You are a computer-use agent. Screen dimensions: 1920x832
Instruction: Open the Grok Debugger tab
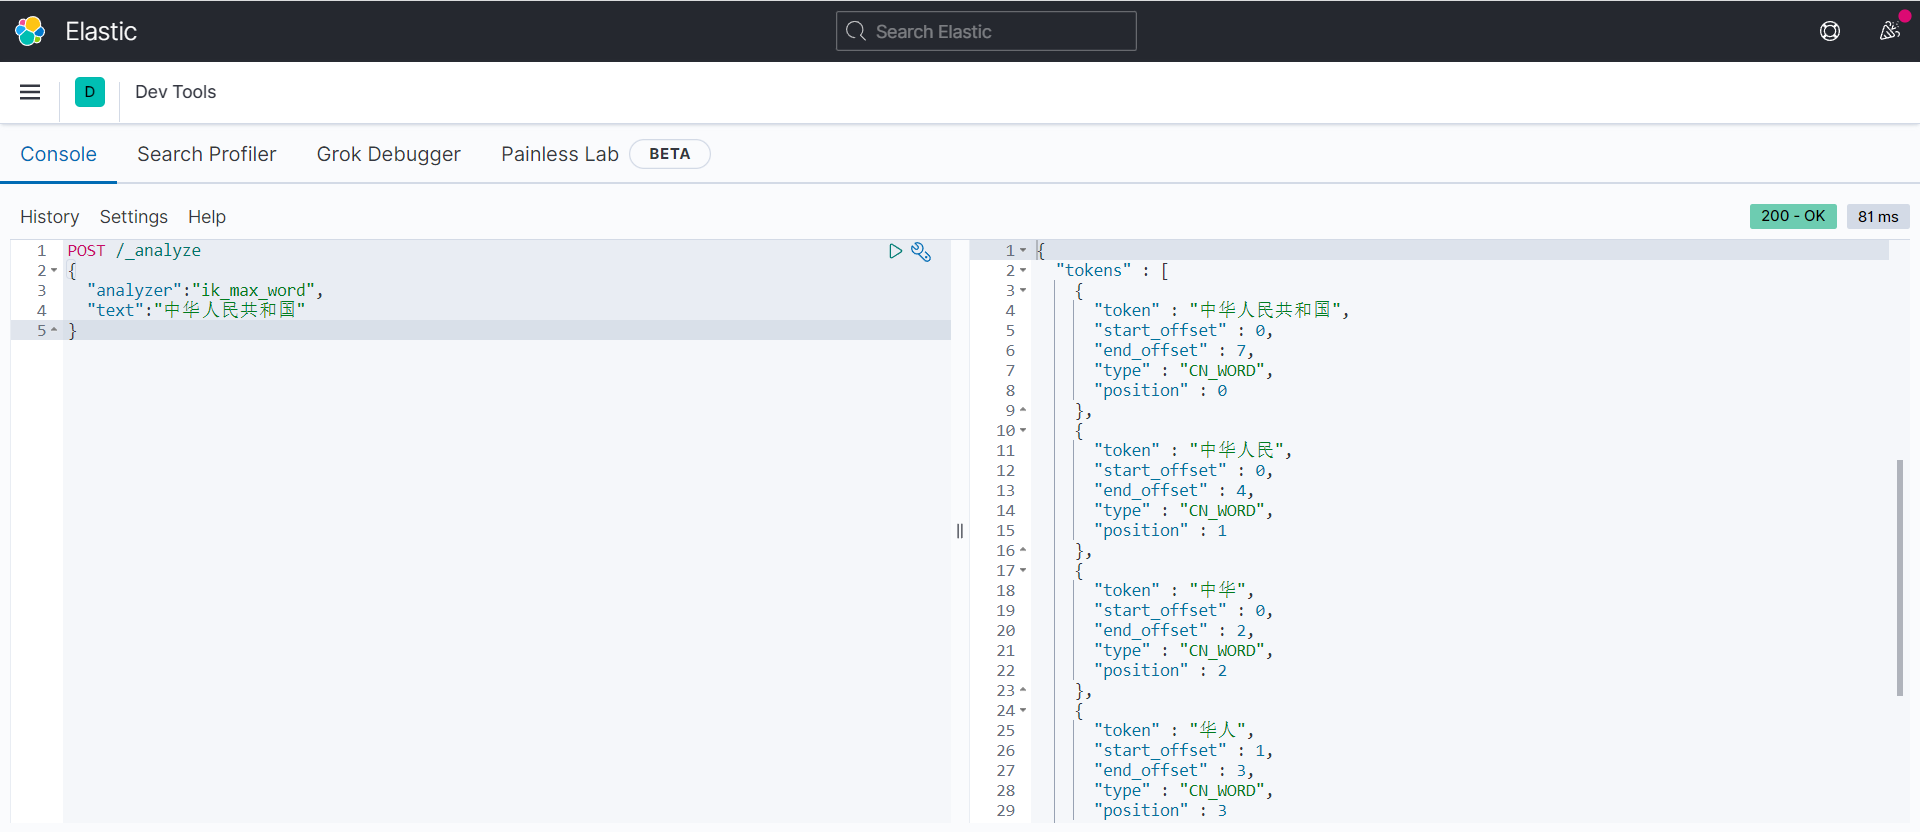389,154
